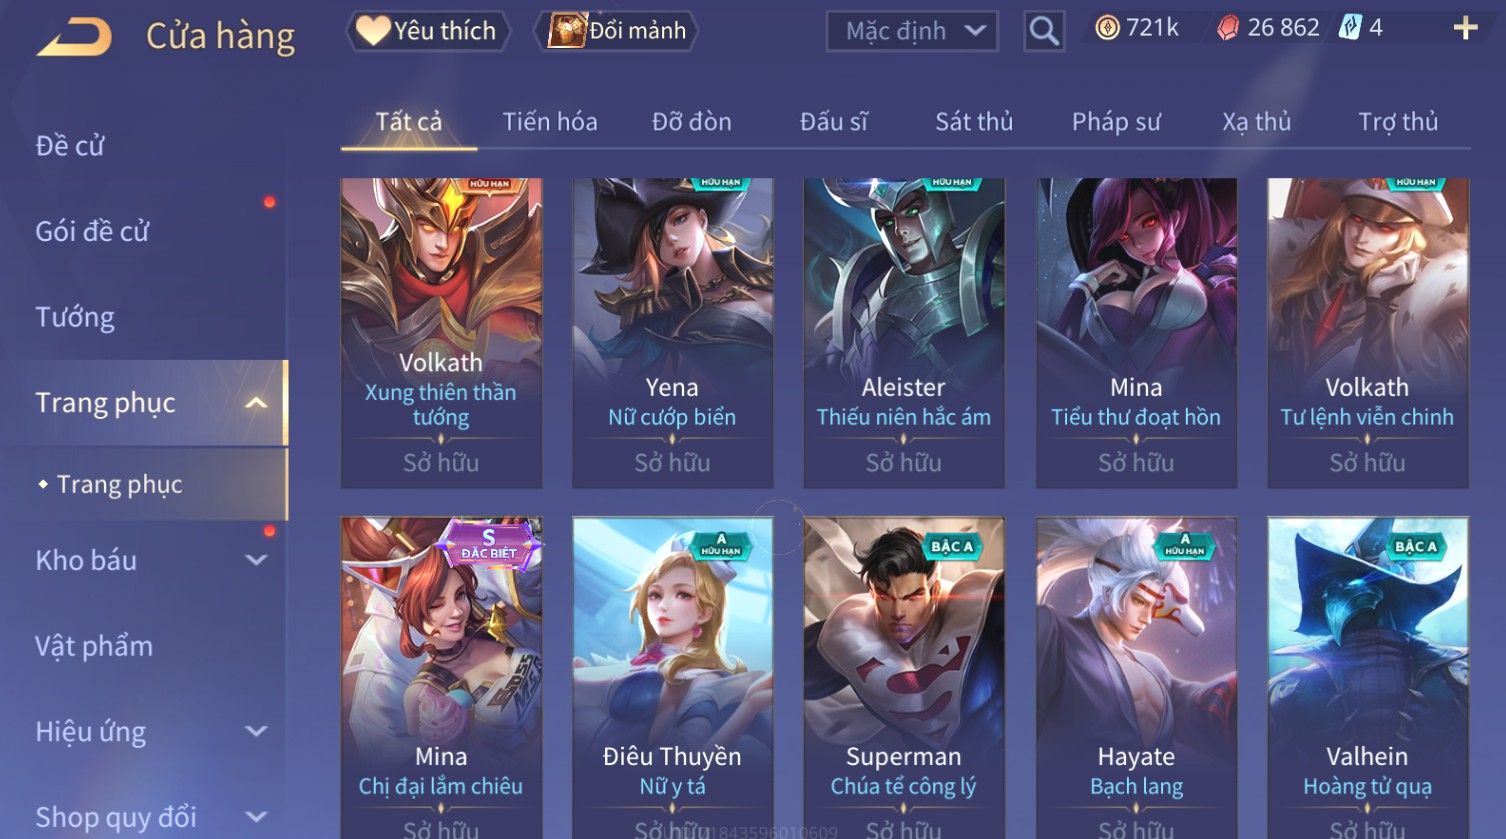
Task: Select the Tiến hóa tab
Action: [550, 122]
